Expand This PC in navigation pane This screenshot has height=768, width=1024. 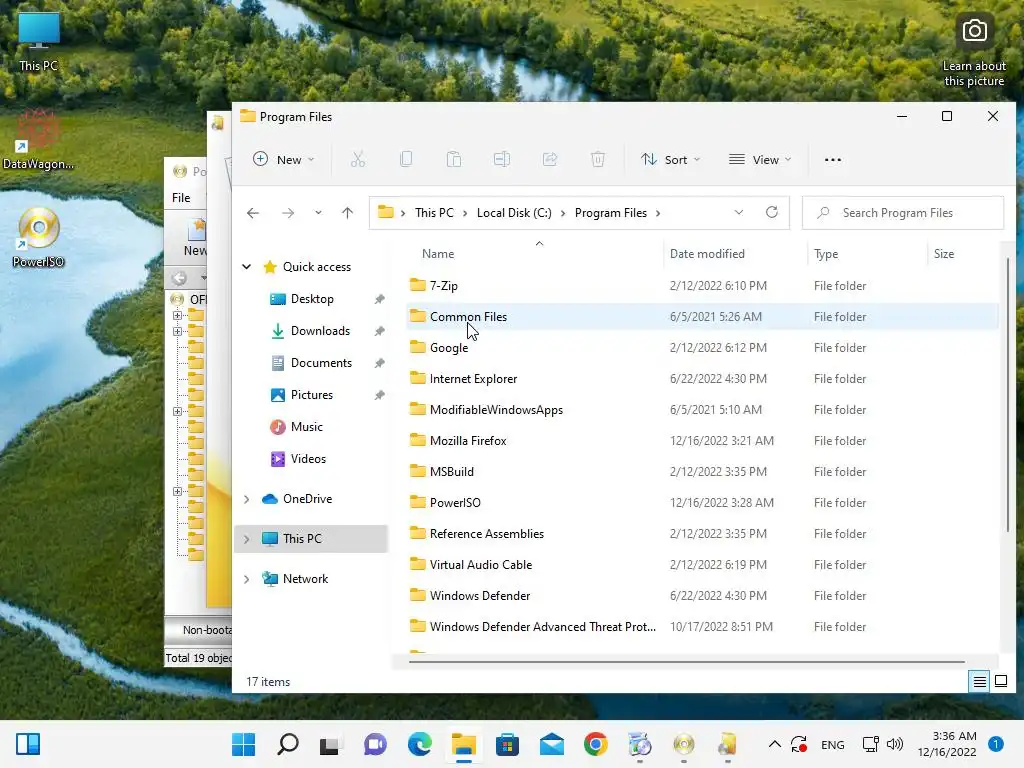click(x=246, y=539)
